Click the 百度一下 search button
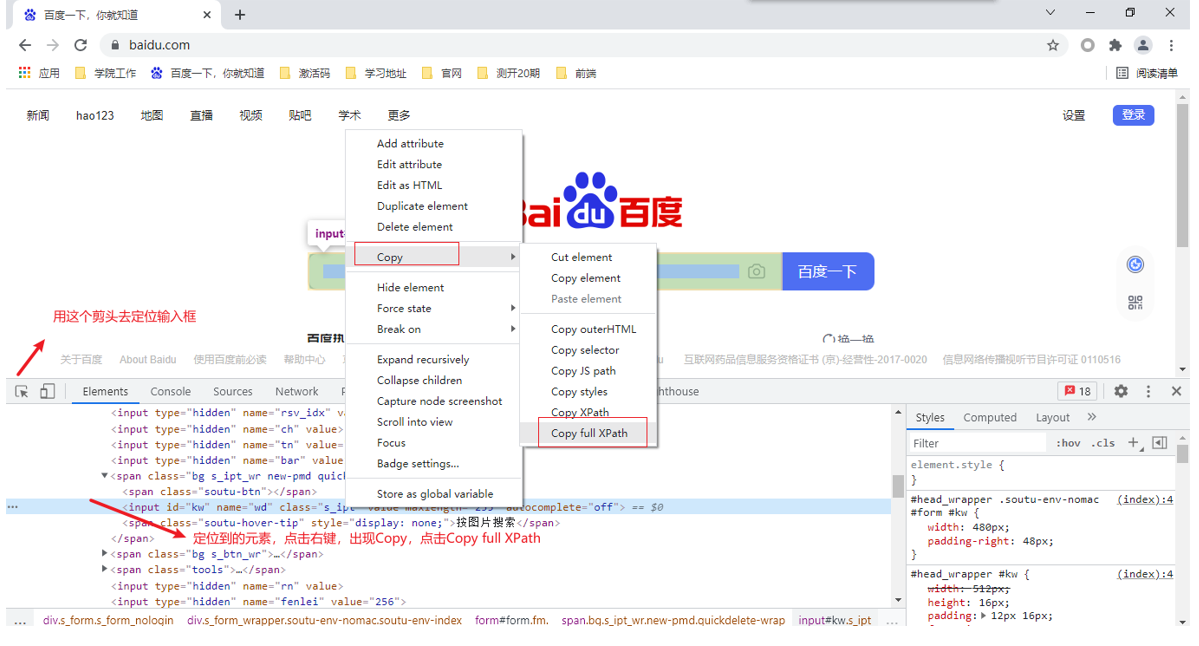Image resolution: width=1199 pixels, height=646 pixels. click(827, 271)
